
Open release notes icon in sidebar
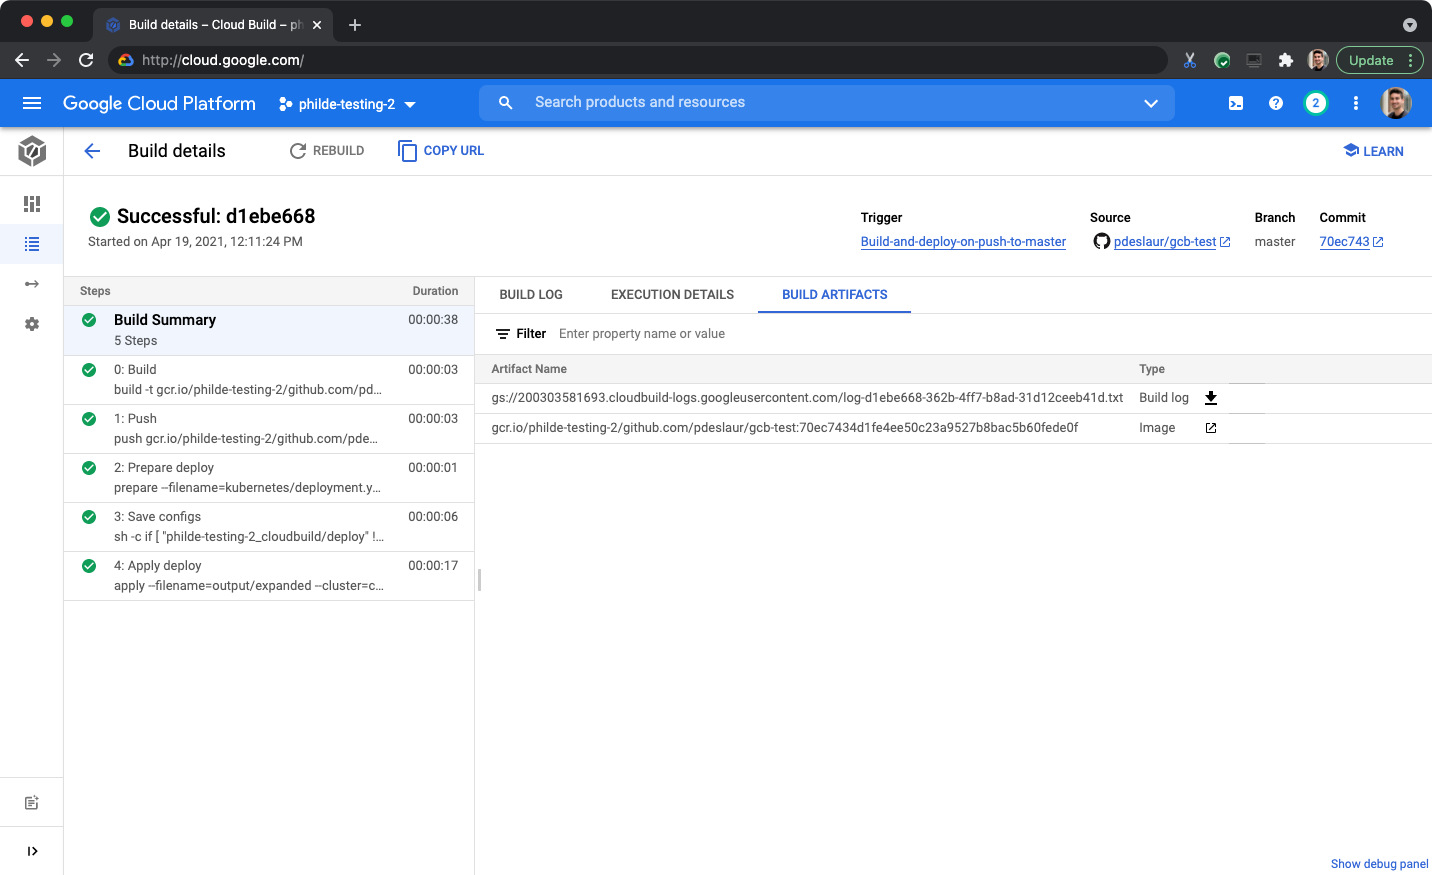(32, 803)
